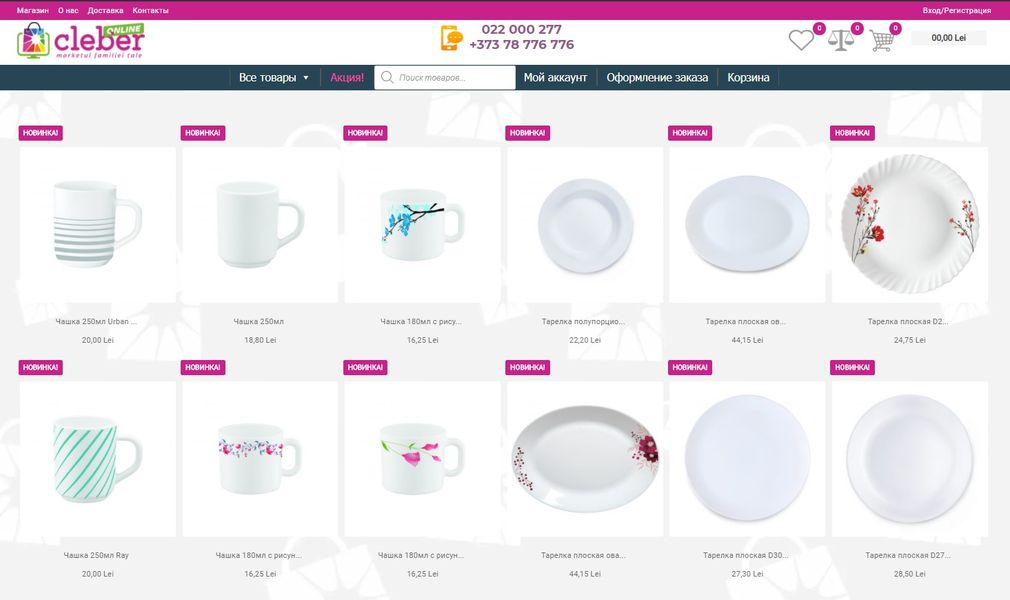
Task: Click НОВИНКА badge above striped Urban mug
Action: (x=41, y=133)
